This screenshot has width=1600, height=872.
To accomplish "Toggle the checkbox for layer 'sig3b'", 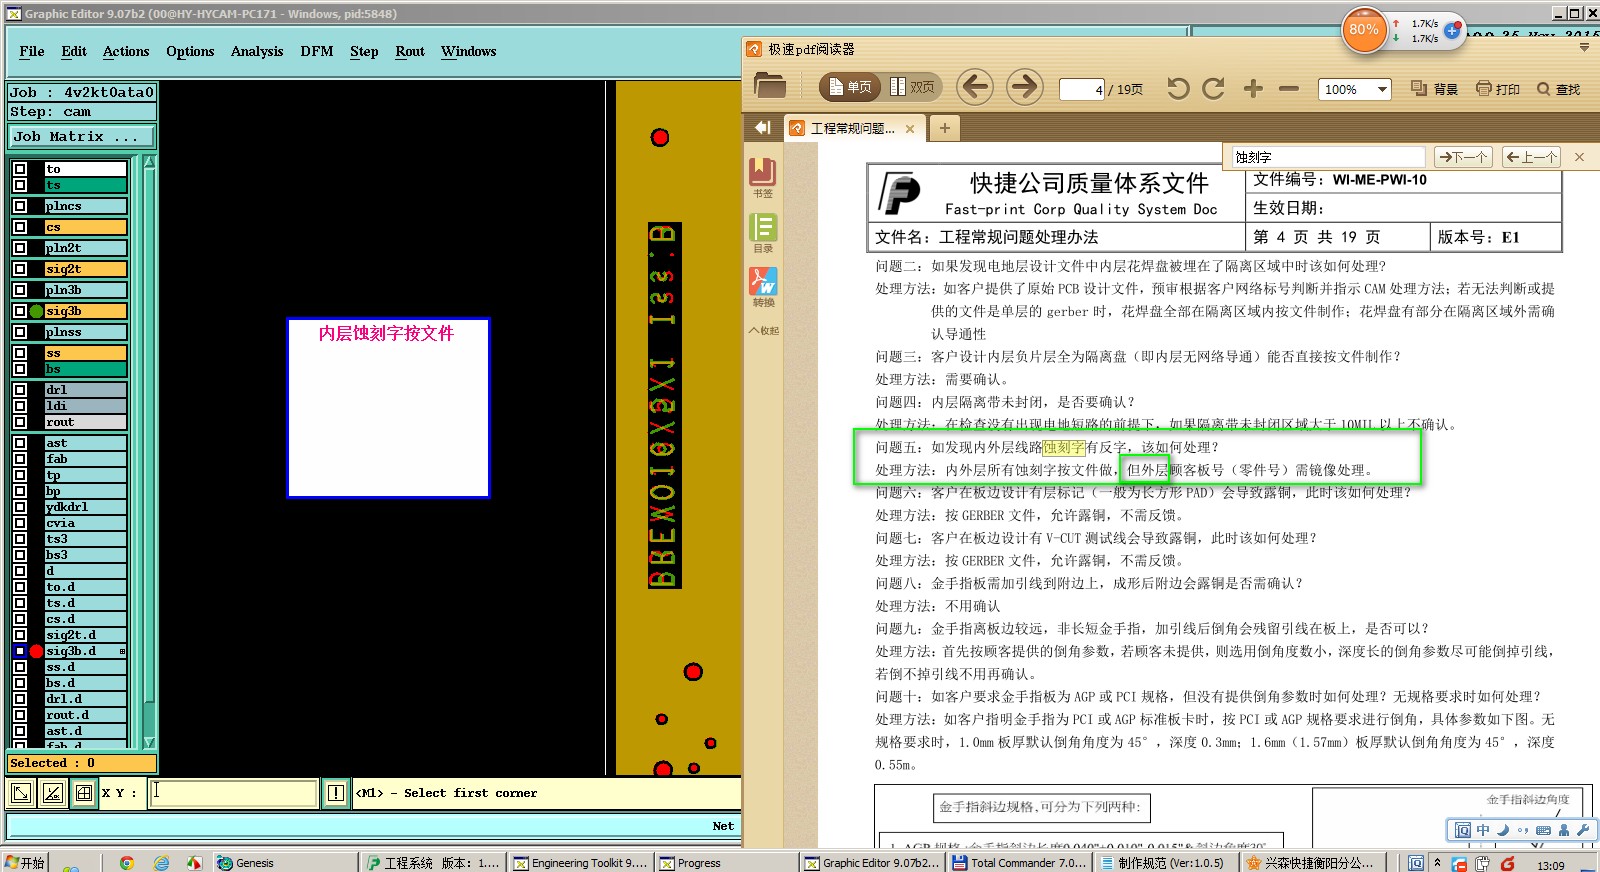I will 20,311.
